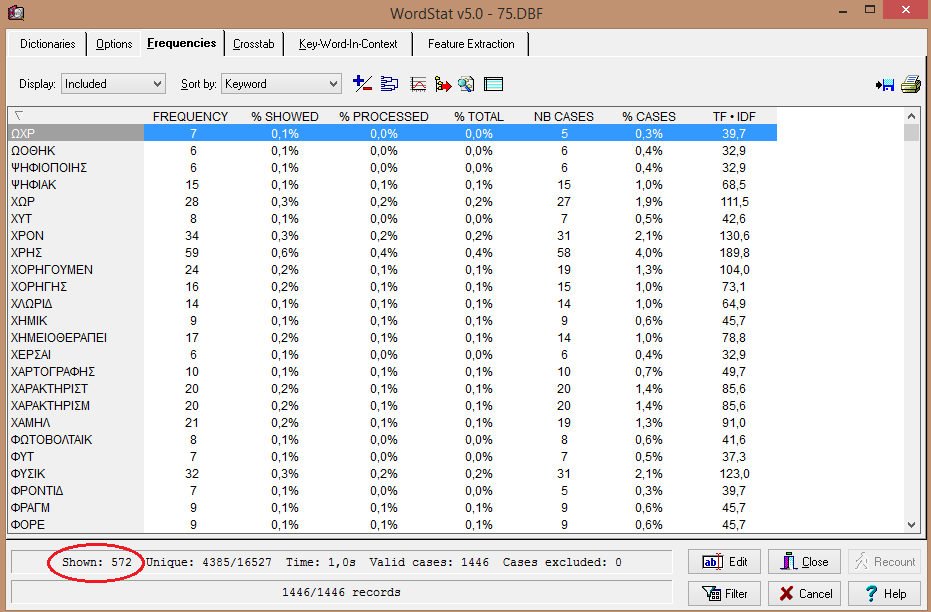Select the ΧΥΤ keyword row
This screenshot has height=612, width=931.
[x=392, y=218]
